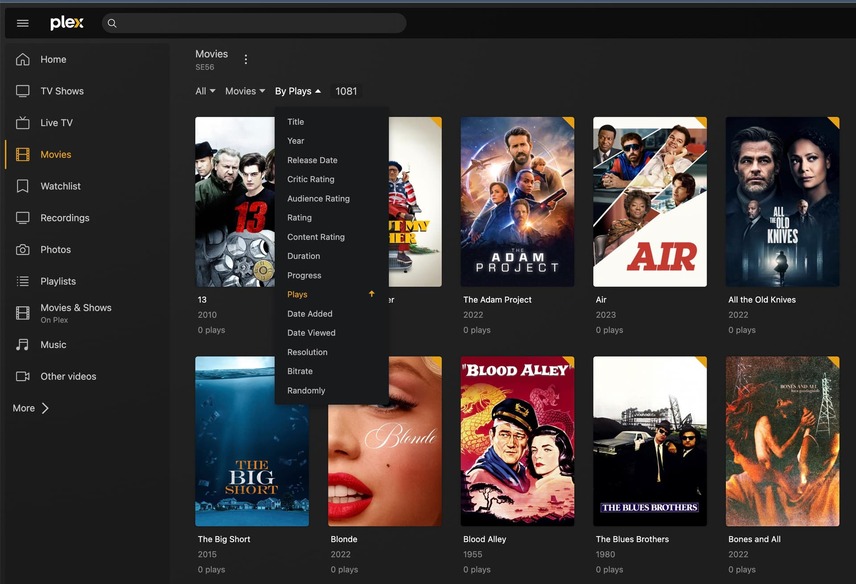Open the All filter dropdown
This screenshot has height=584, width=856.
point(205,91)
